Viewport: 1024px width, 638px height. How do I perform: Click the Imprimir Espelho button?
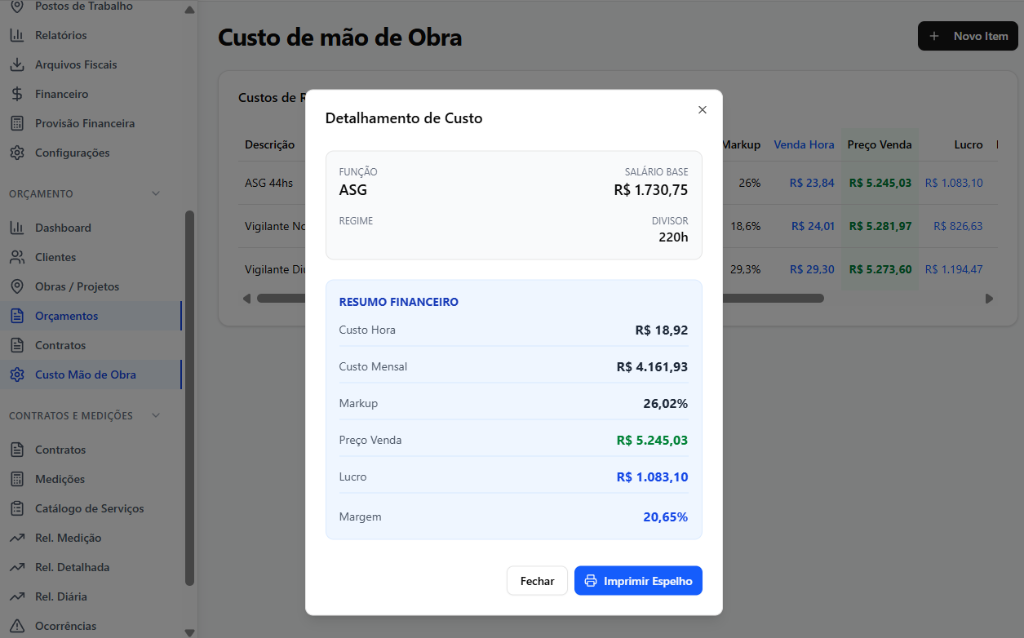point(638,581)
